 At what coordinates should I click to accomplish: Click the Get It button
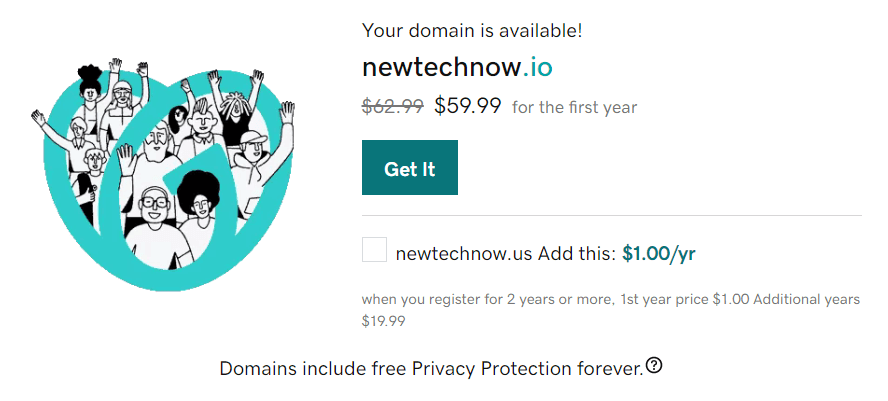click(409, 168)
